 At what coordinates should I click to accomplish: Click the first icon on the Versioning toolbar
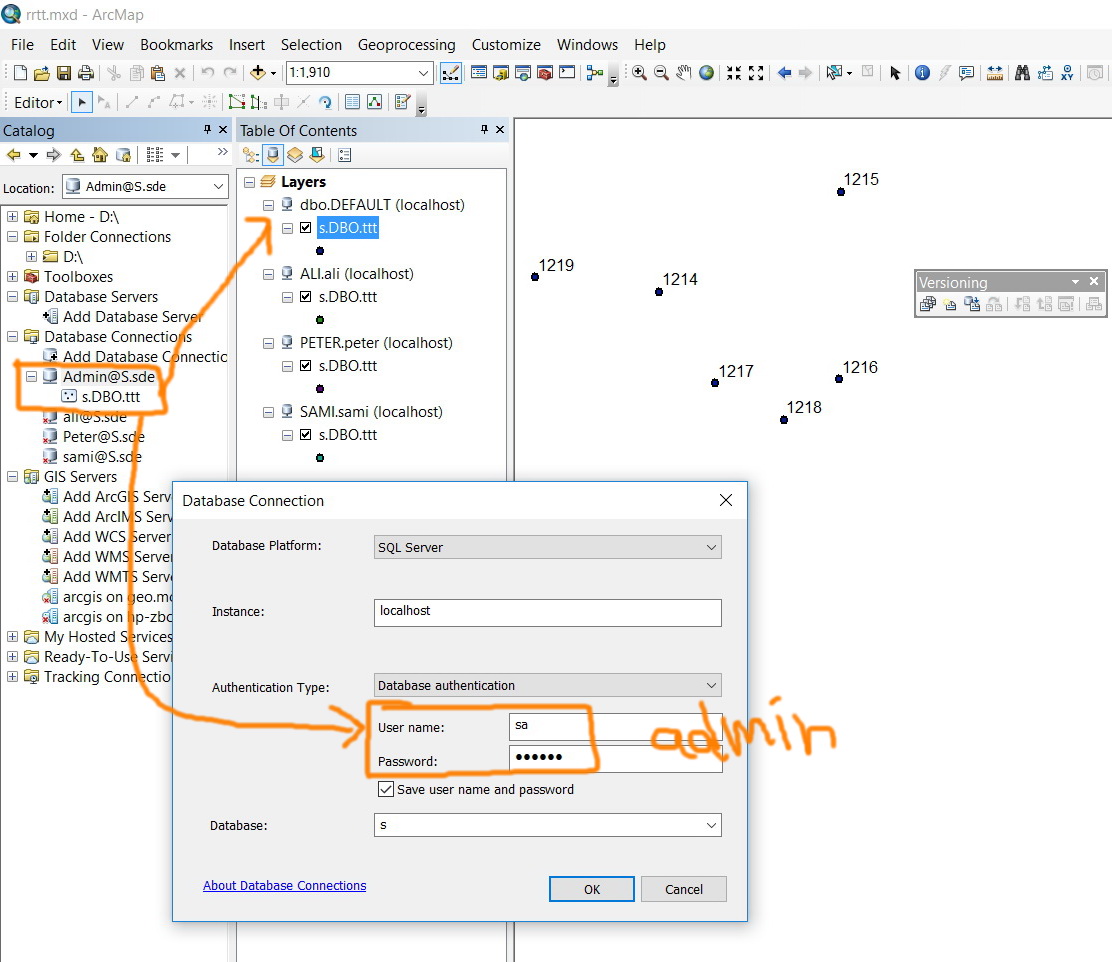pyautogui.click(x=928, y=304)
